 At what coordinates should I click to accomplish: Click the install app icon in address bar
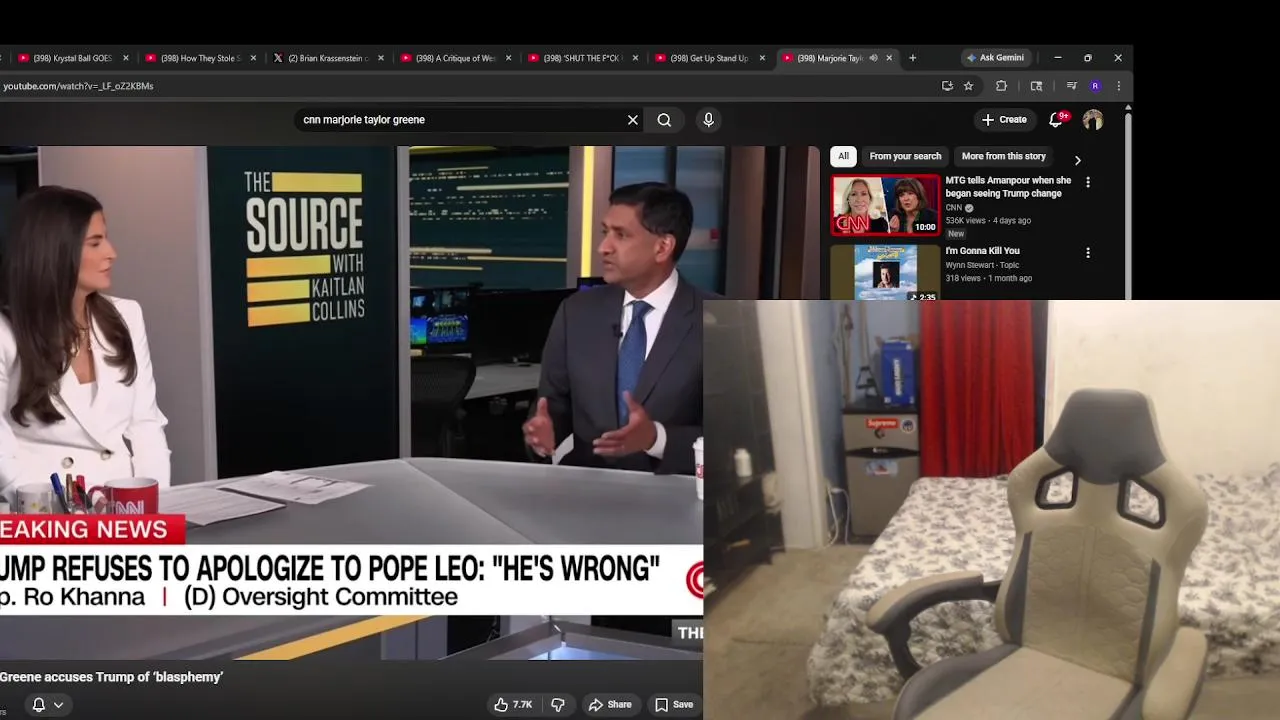pos(947,86)
